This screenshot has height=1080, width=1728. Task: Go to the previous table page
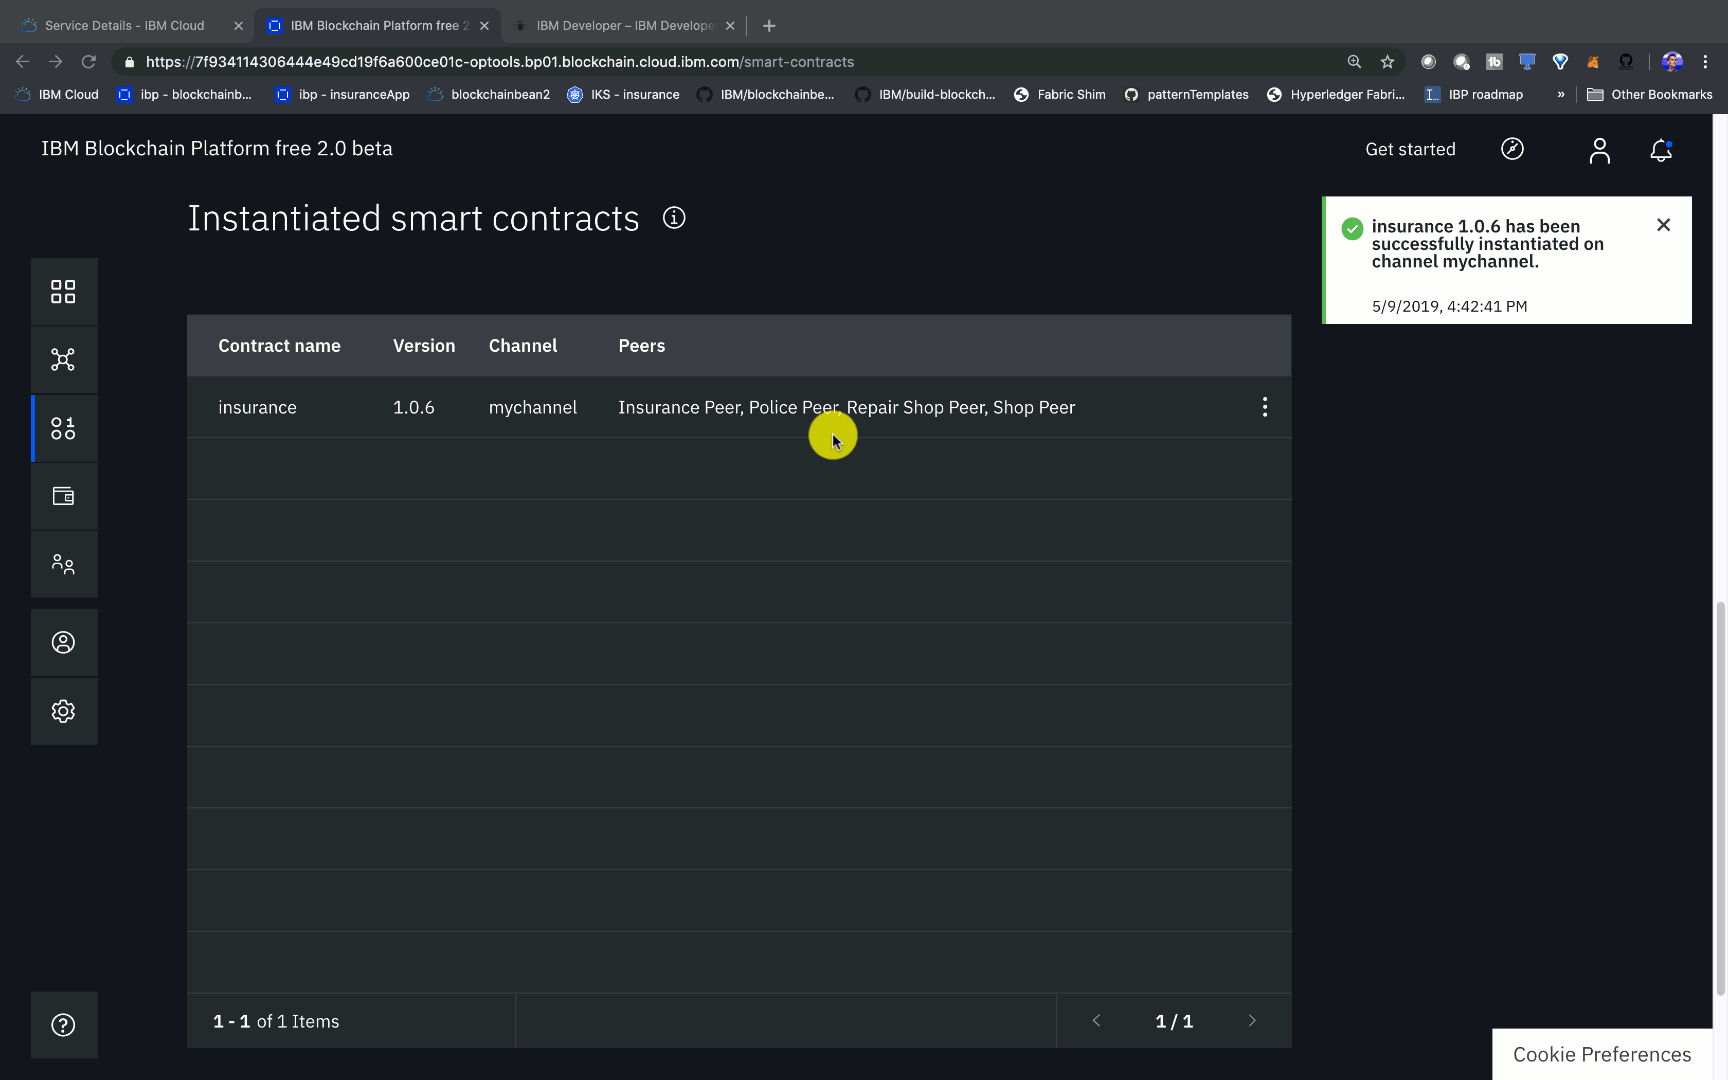(x=1096, y=1021)
